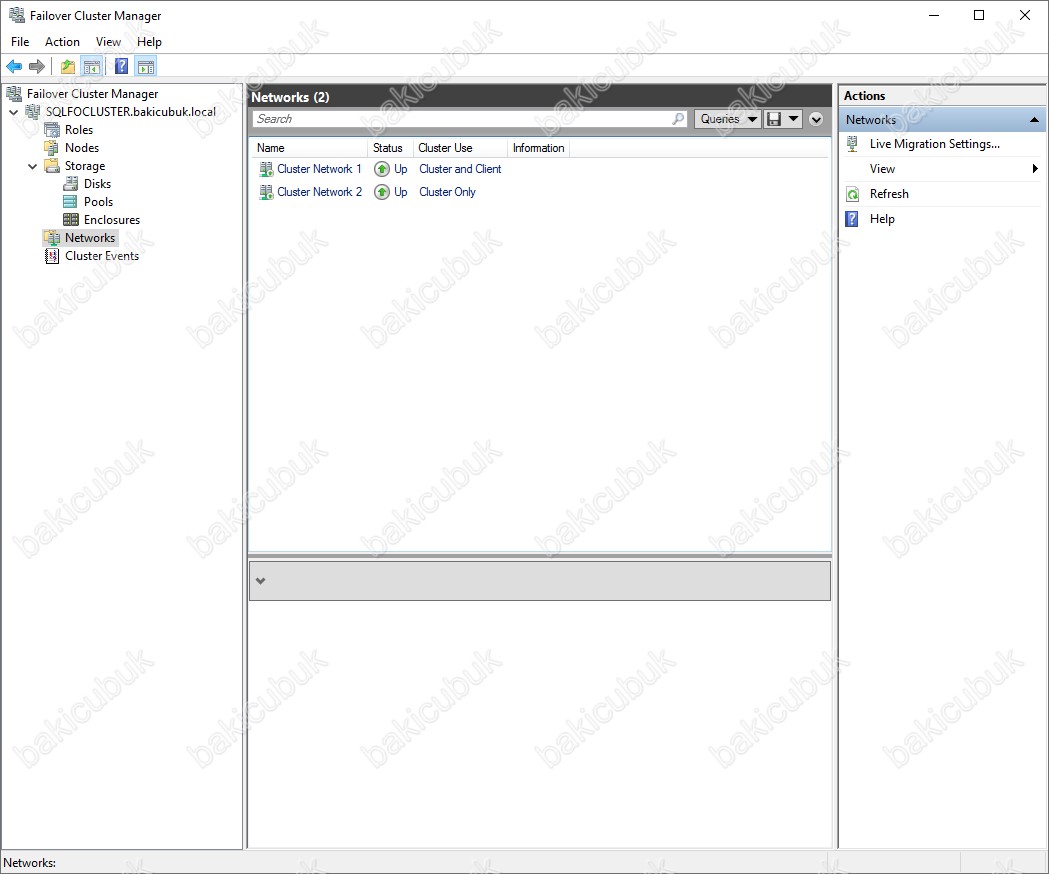Click the Help link in Actions pane
Image resolution: width=1049 pixels, height=874 pixels.
pos(882,219)
